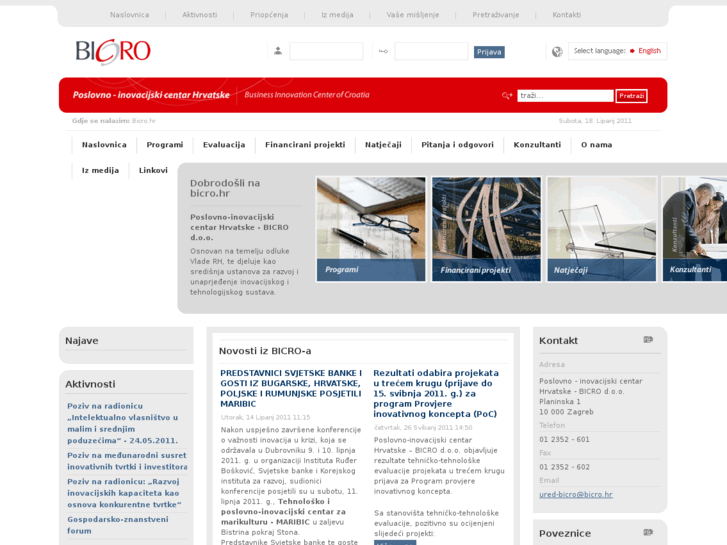The width and height of the screenshot is (727, 545).
Task: Select Iz medija in main navigation
Action: pos(100,170)
